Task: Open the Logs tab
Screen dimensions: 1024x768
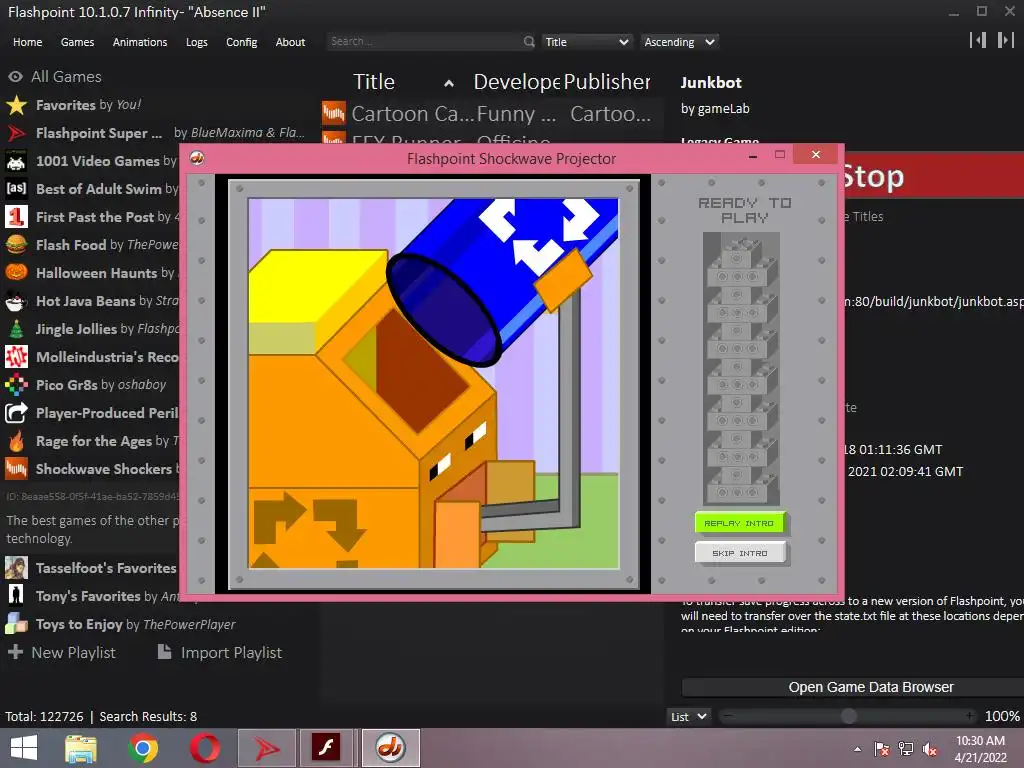Action: coord(197,42)
